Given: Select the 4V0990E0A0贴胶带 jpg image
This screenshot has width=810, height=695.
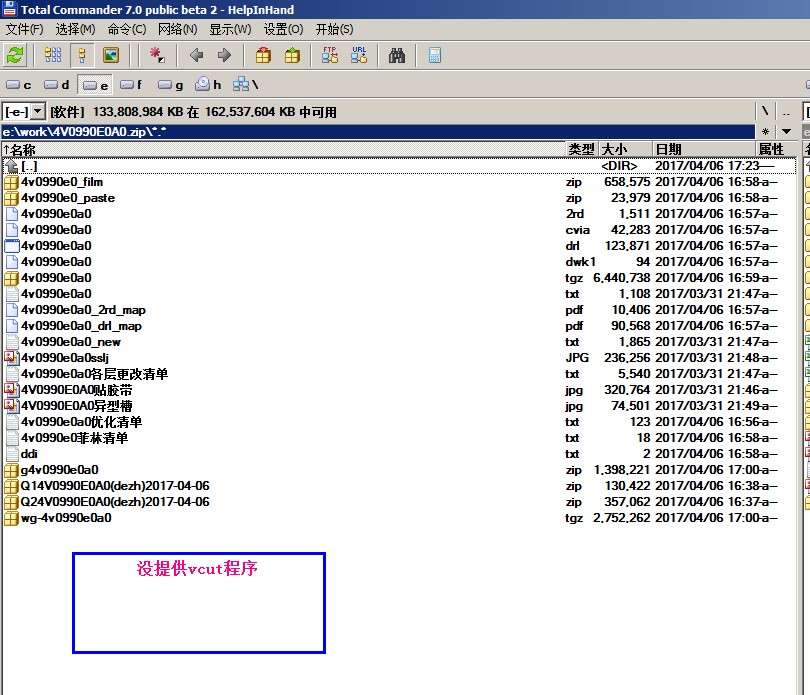Looking at the screenshot, I should 399,390.
